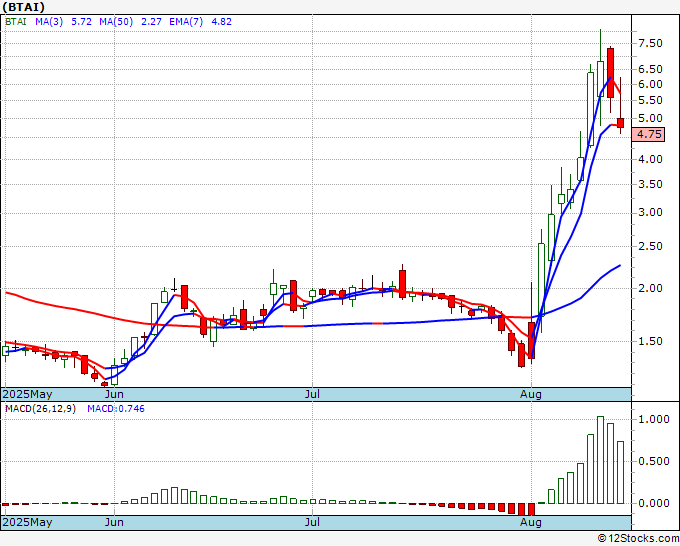Click the EMA(7) legend label
This screenshot has height=546, width=680.
click(x=186, y=22)
